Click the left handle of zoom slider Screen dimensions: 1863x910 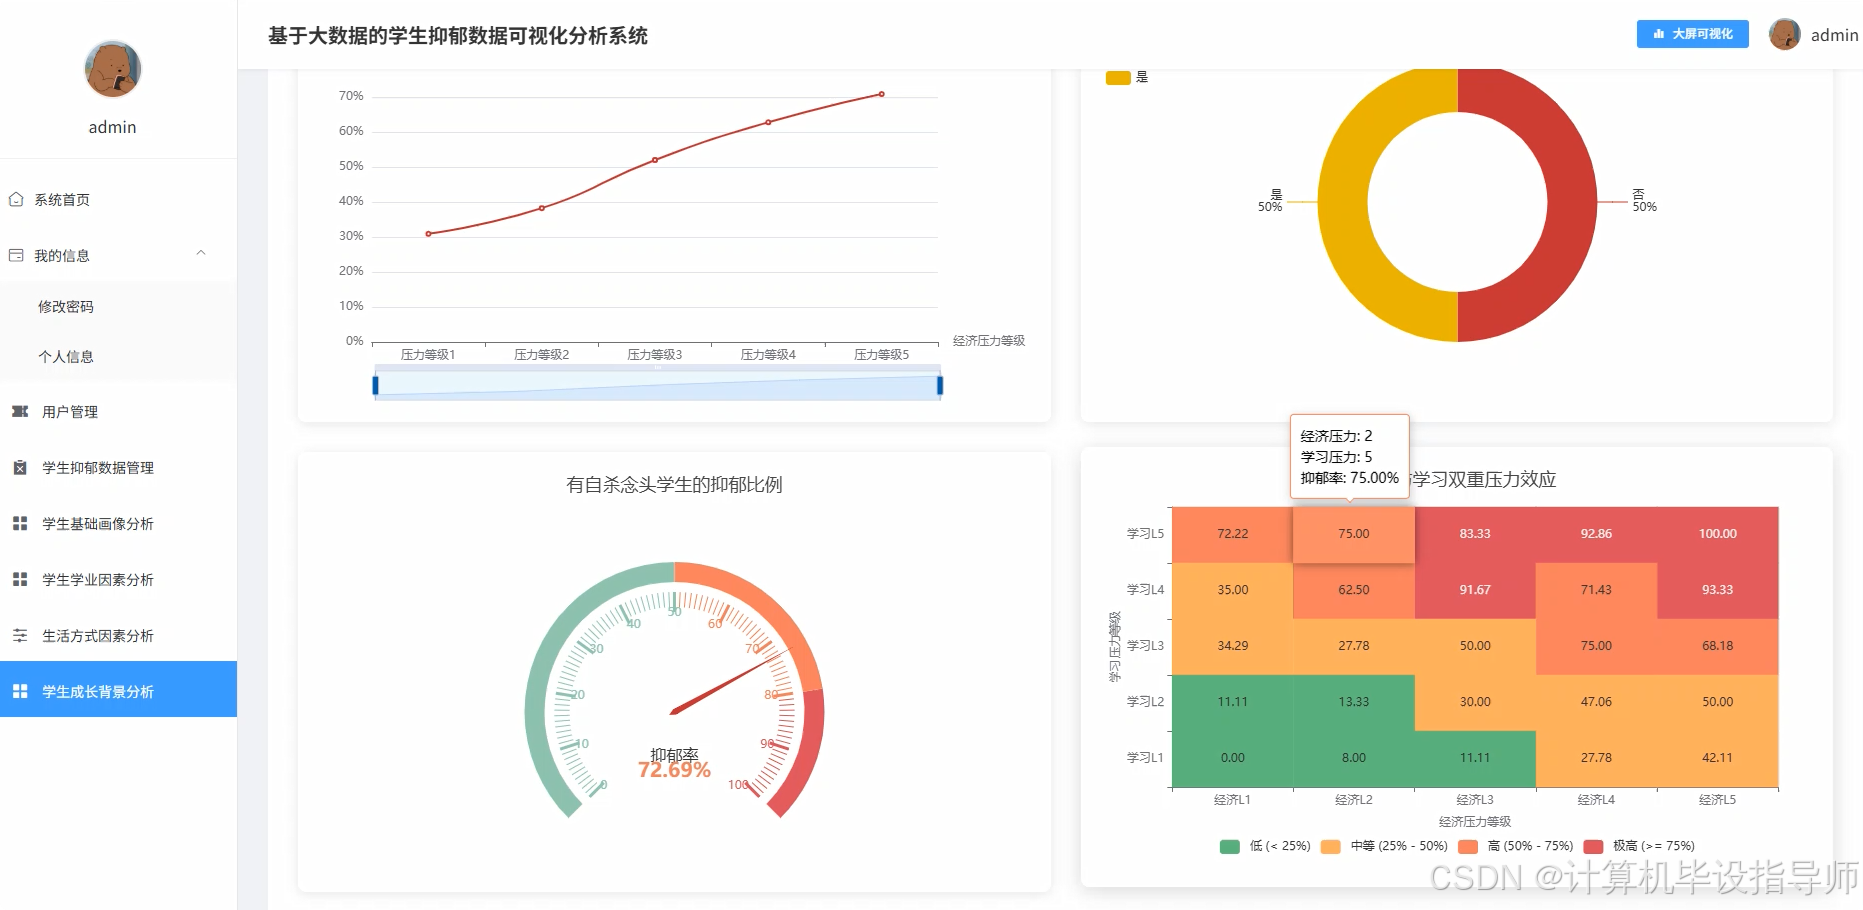point(375,385)
